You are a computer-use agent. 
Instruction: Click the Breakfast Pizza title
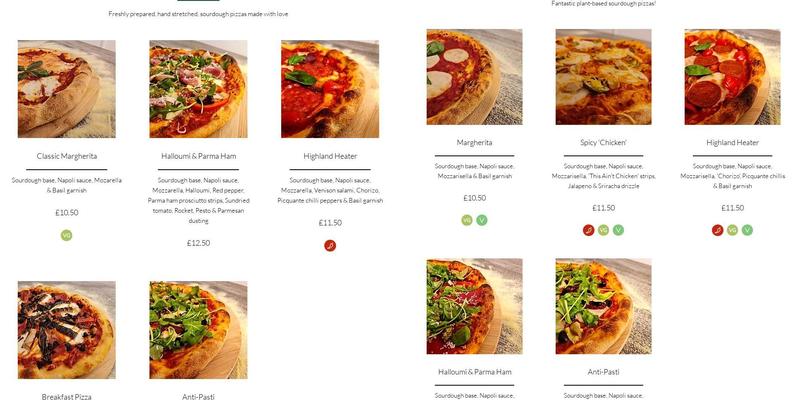click(x=67, y=397)
